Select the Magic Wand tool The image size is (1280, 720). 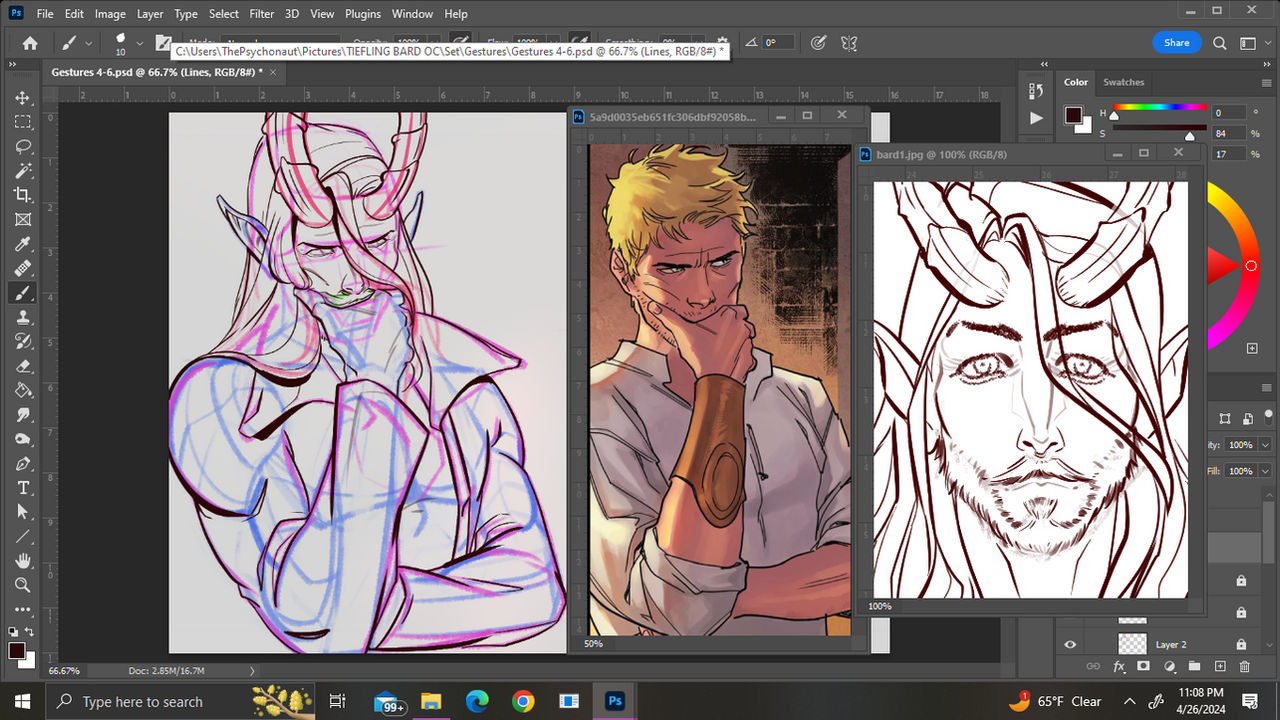click(23, 171)
